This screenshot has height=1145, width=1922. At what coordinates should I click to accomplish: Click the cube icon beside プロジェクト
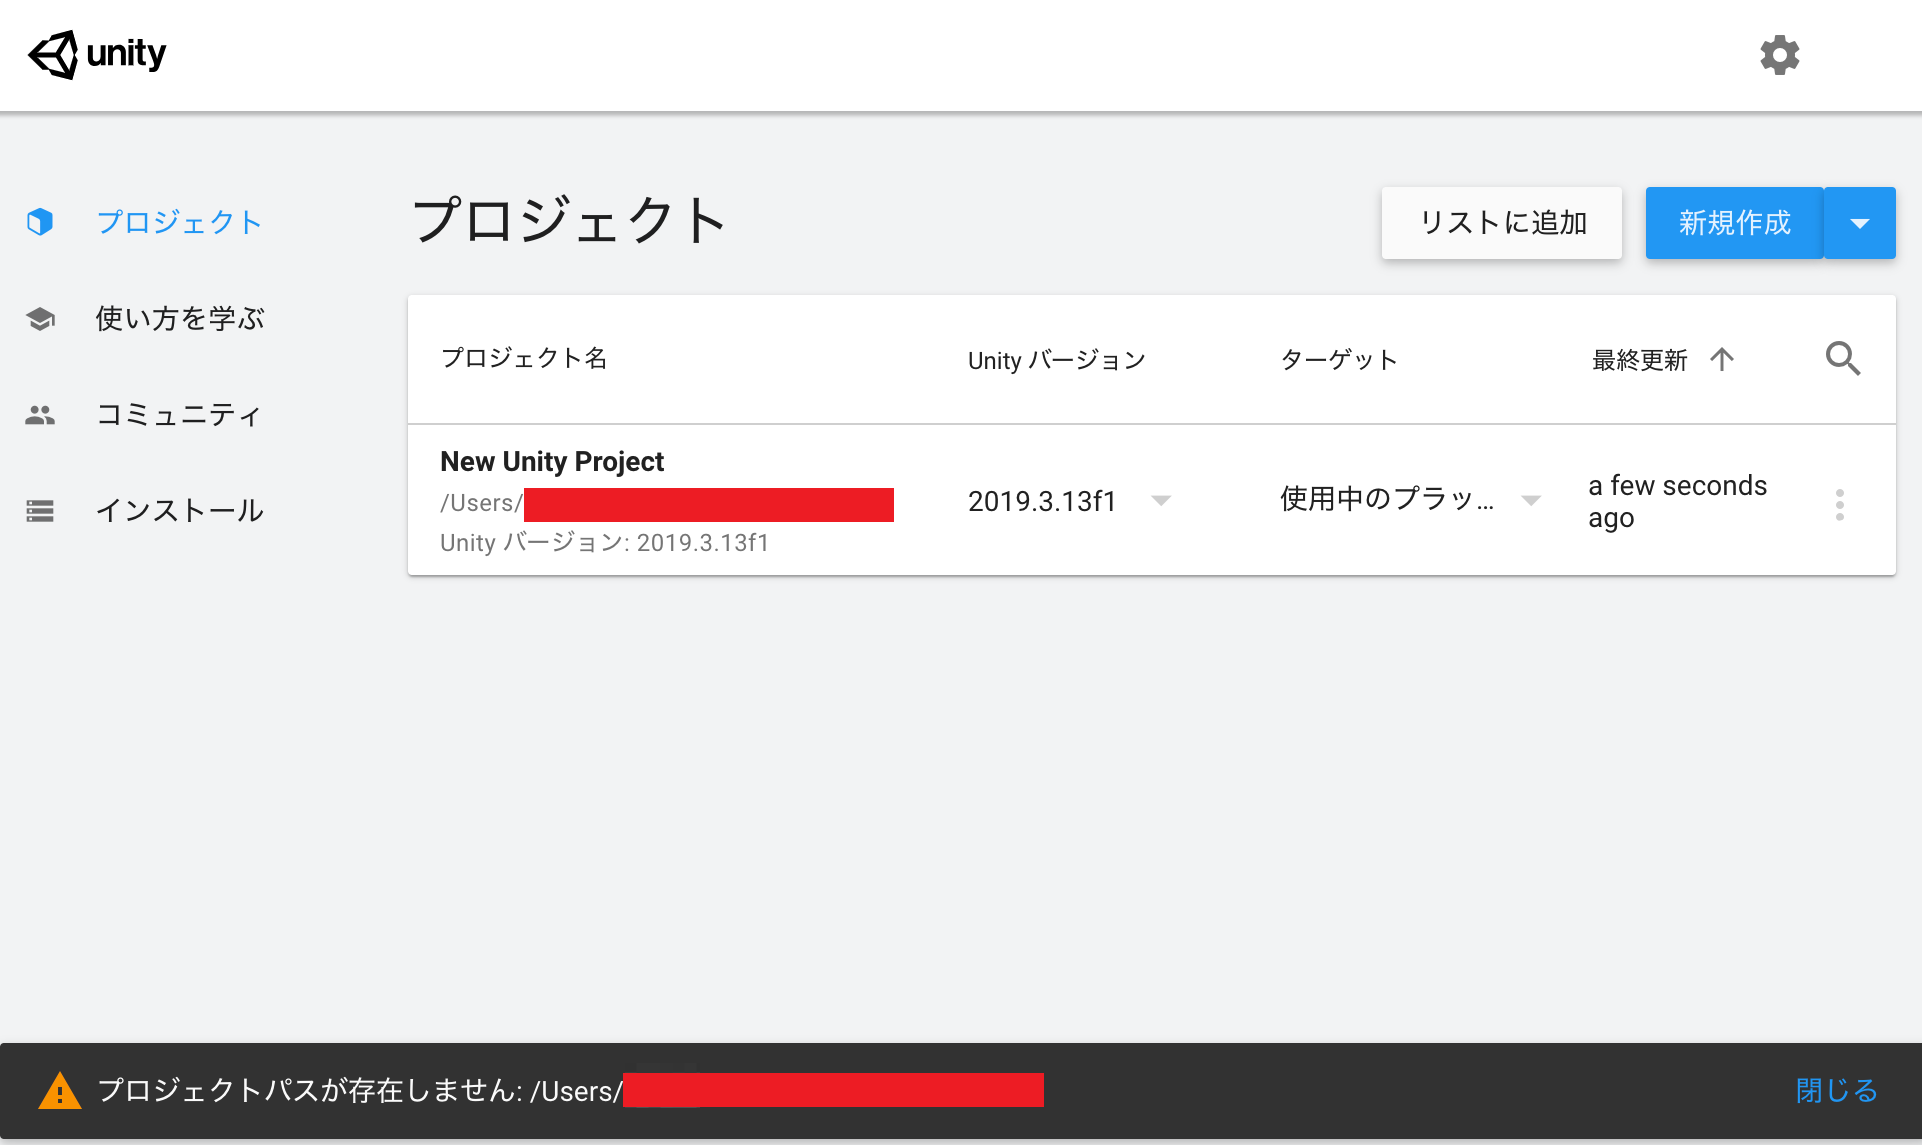(40, 222)
